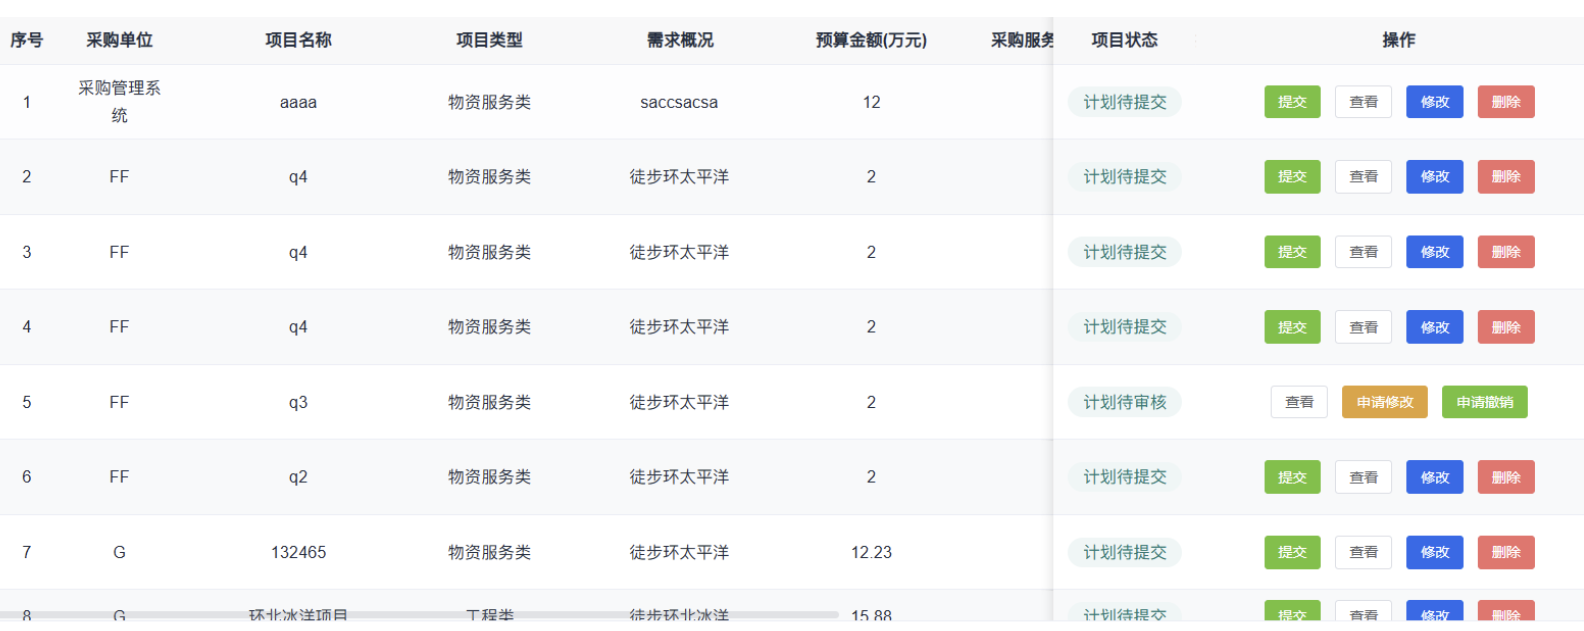
Task: Click the 项目名称 column header
Action: tap(298, 40)
